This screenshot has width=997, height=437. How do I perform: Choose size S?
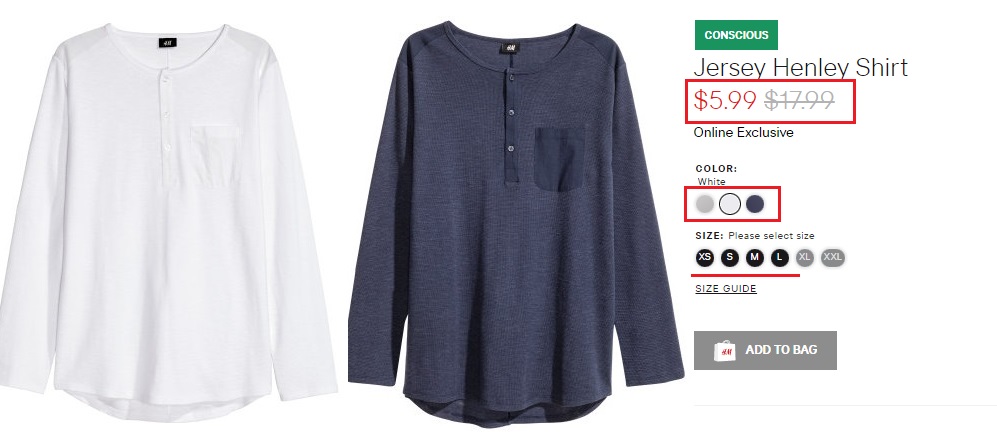point(730,258)
